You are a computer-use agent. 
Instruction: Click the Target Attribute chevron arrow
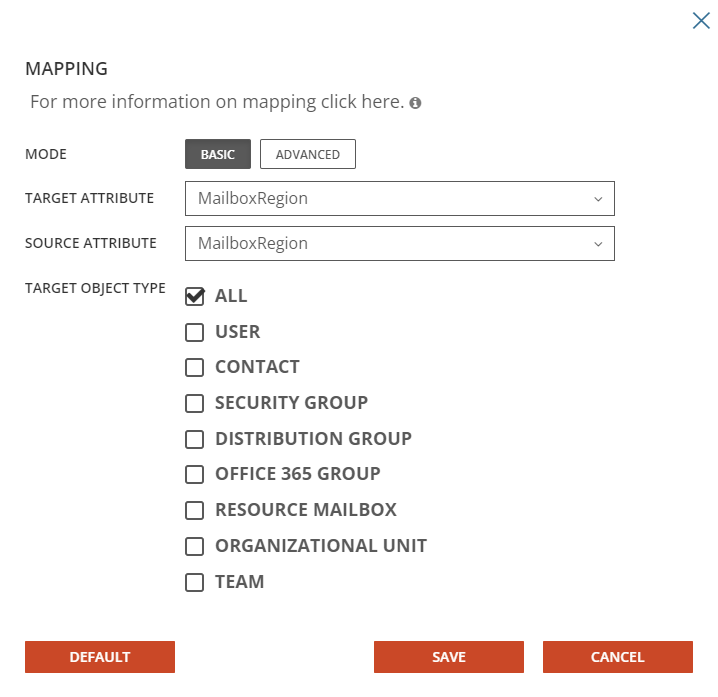(598, 199)
